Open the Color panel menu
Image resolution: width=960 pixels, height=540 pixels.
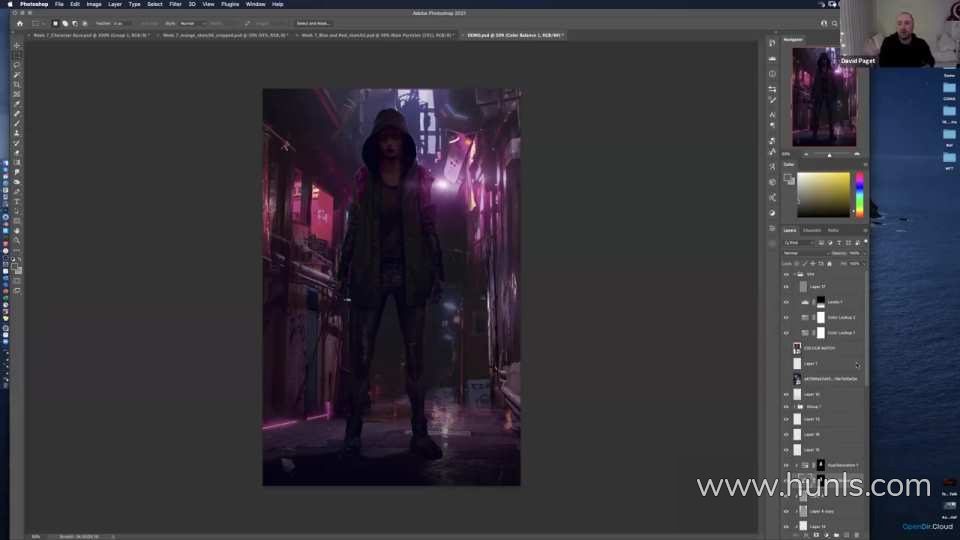[864, 165]
